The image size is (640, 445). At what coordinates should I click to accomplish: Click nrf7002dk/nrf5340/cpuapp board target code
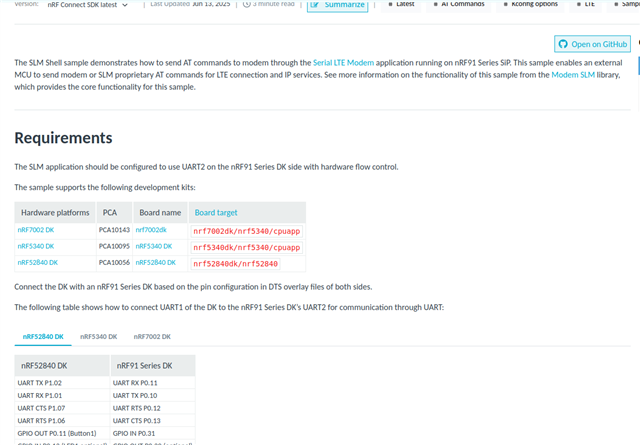click(247, 231)
